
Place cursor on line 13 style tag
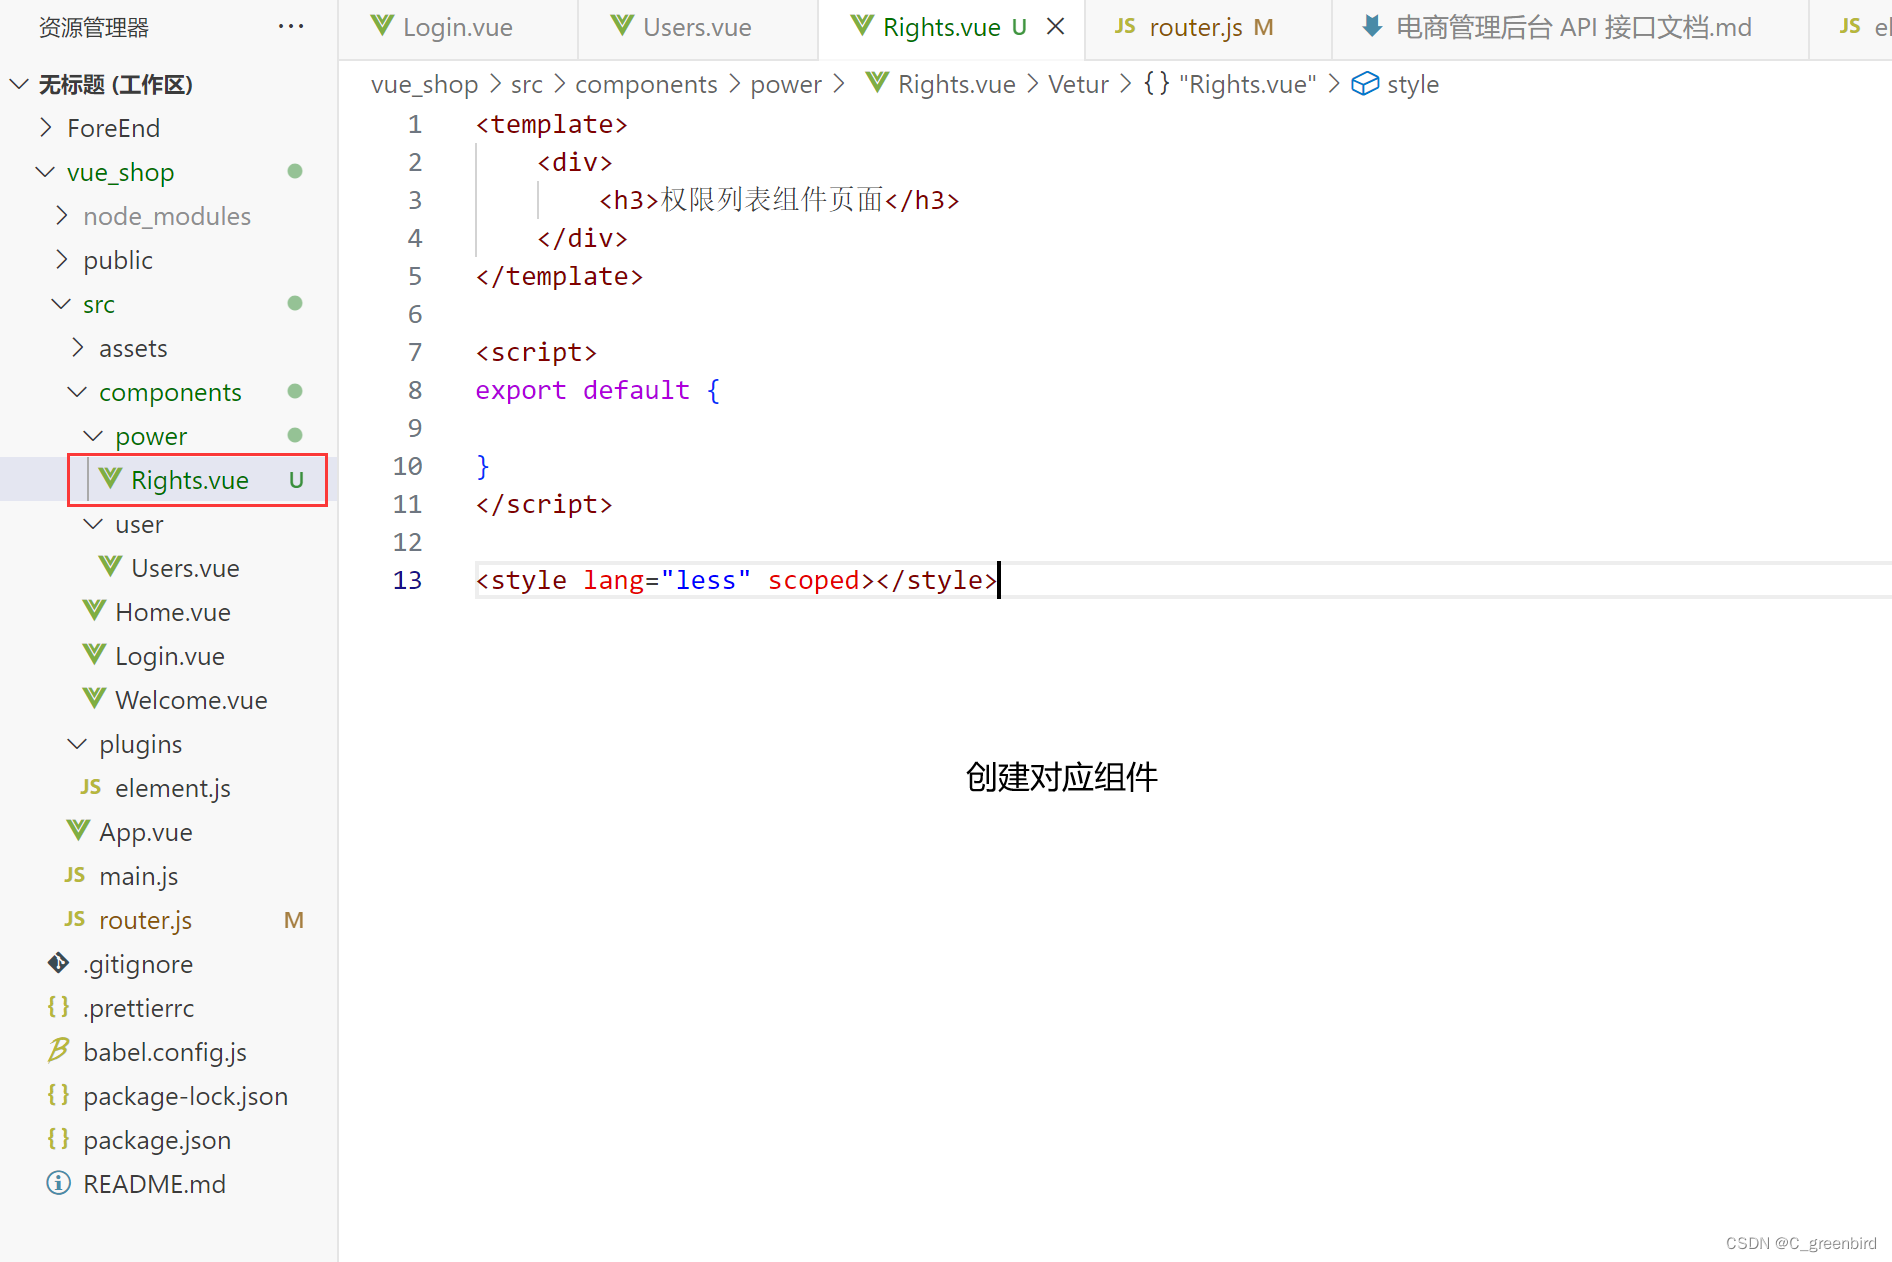click(736, 580)
